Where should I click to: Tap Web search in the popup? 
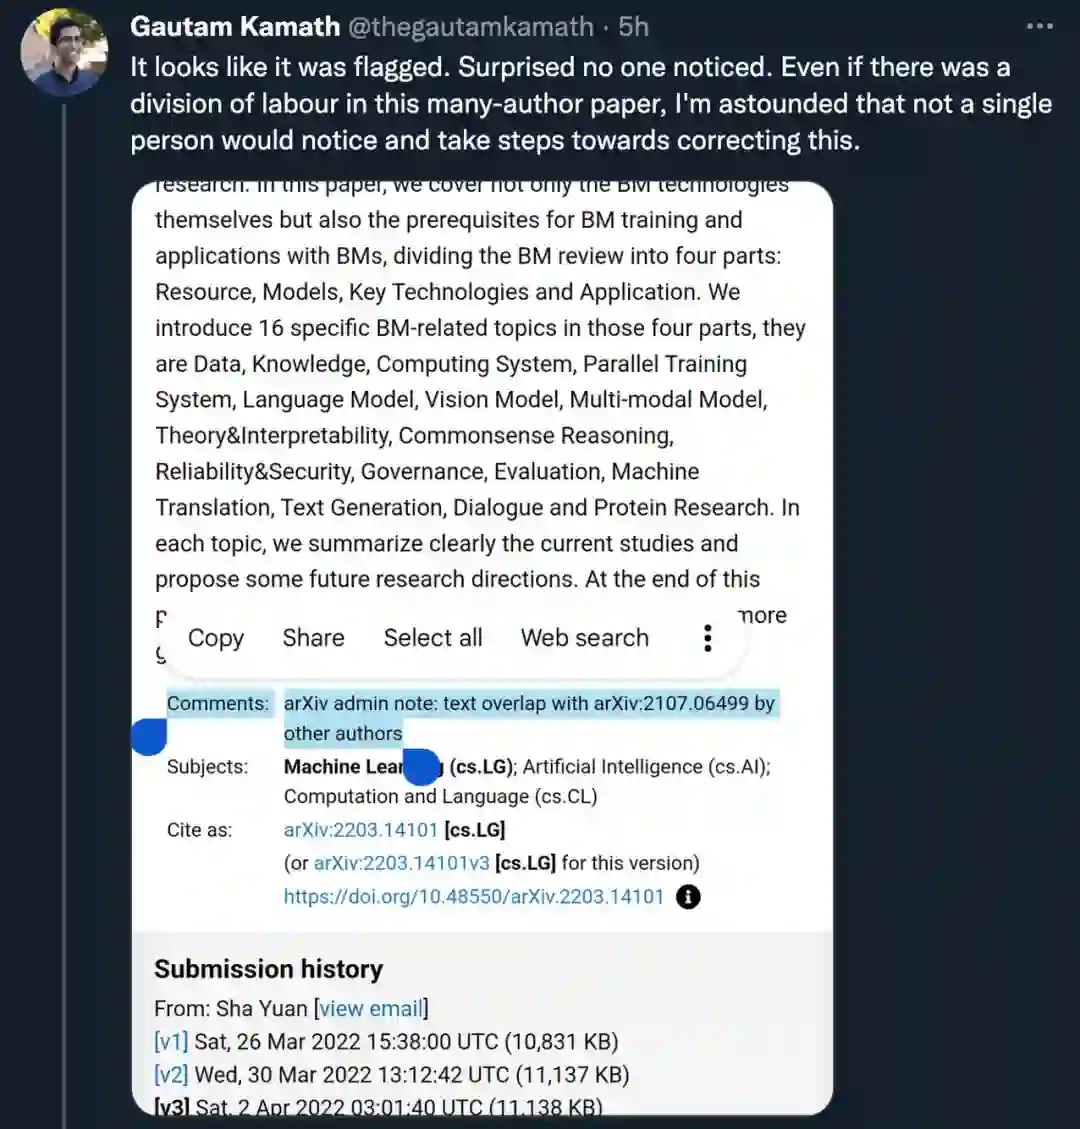point(585,638)
